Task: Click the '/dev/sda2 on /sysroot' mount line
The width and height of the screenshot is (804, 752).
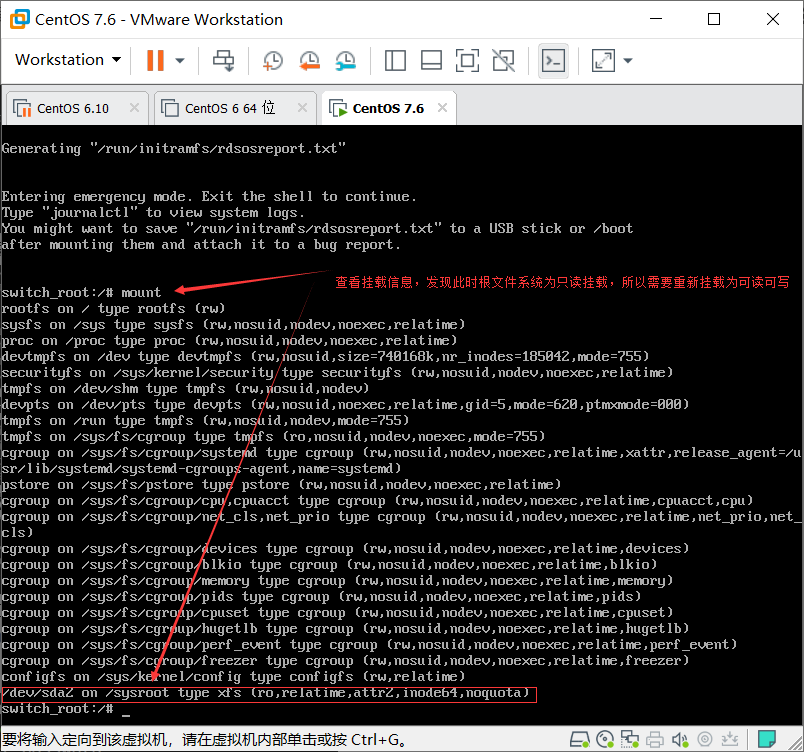Action: [266, 693]
